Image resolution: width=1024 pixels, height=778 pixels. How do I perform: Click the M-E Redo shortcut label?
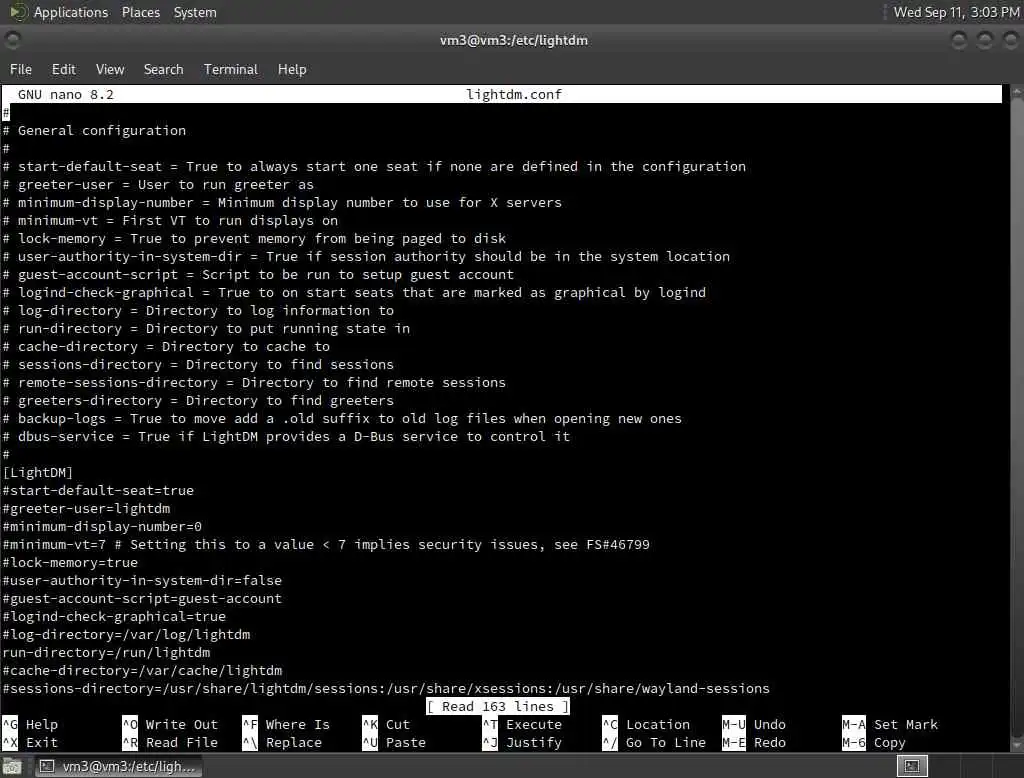754,743
